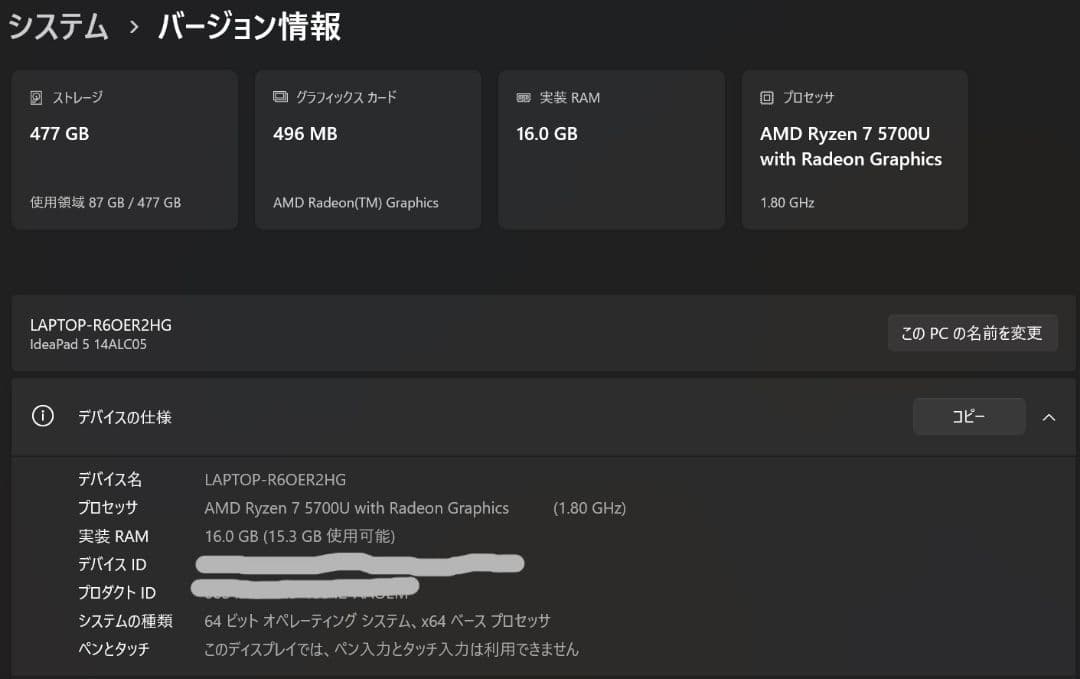Click the コピー button for device specs
The image size is (1080, 679).
click(968, 417)
